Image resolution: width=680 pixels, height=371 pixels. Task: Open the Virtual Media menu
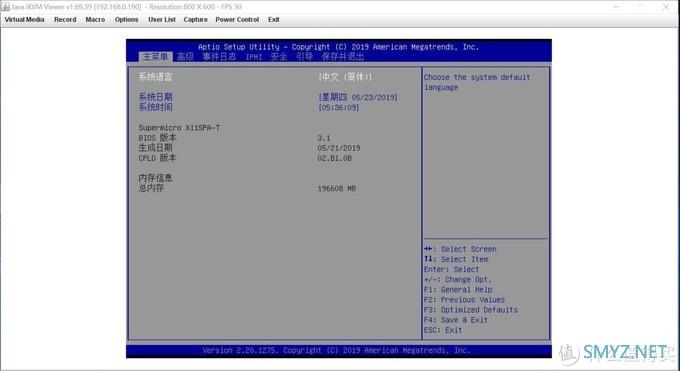point(24,20)
